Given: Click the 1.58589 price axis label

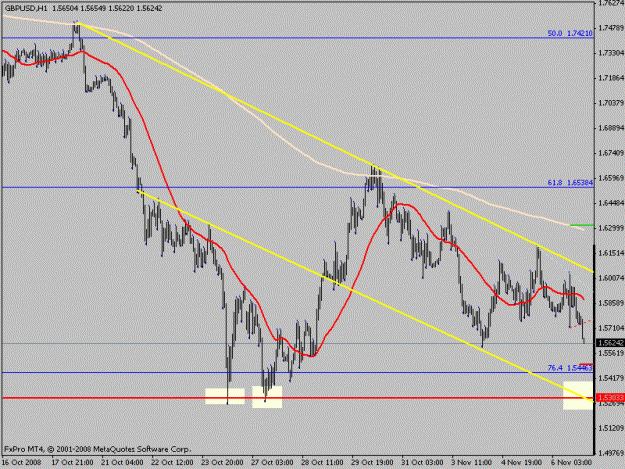Looking at the screenshot, I should pyautogui.click(x=611, y=303).
